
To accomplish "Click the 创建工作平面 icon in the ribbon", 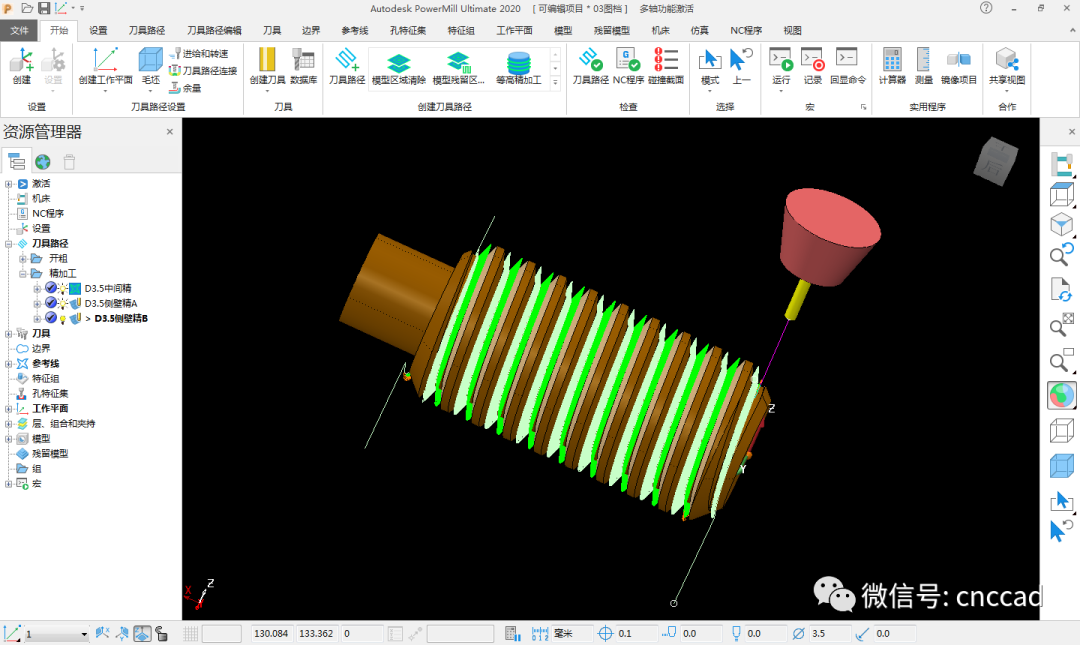I will (x=105, y=66).
